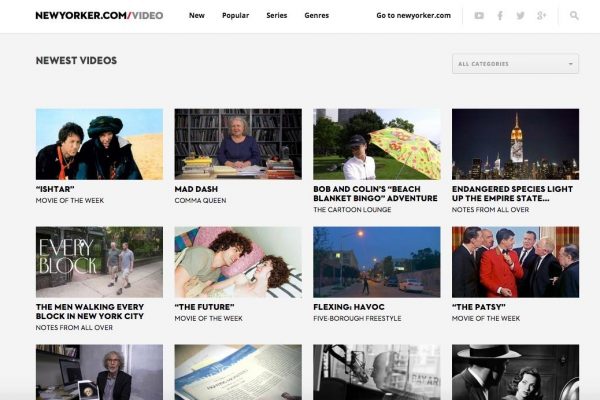Open thumbnail of man holding tablet at desk
Screen dimensions: 600x400
(x=99, y=372)
